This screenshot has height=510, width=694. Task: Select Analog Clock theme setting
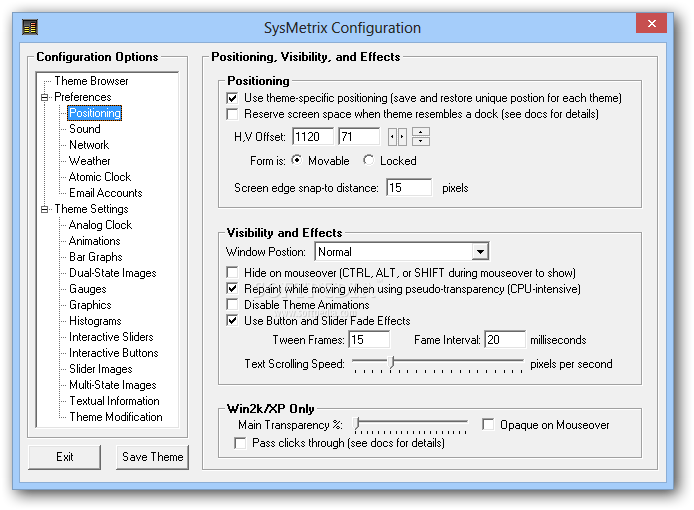(100, 225)
